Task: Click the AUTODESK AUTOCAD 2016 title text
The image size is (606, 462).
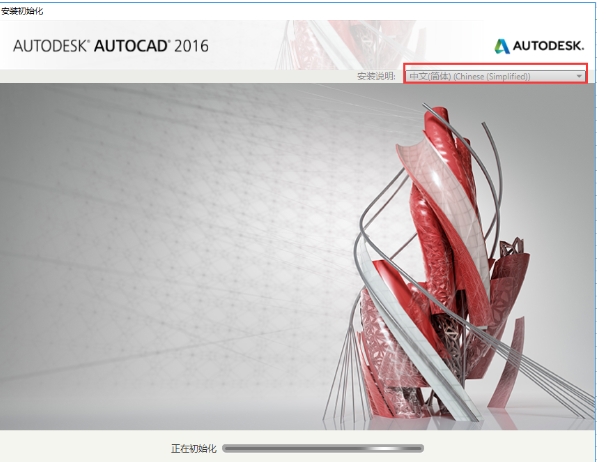Action: (x=111, y=46)
